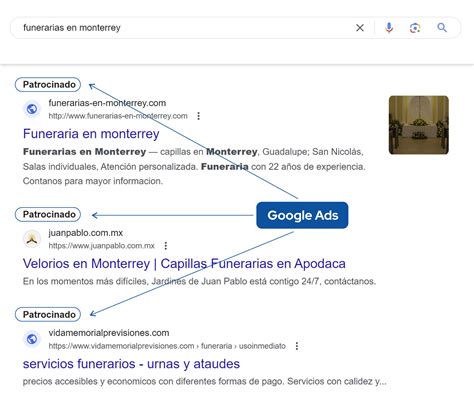
Task: Click the 'vidamemorialprevisiones.com' site name
Action: 109,333
